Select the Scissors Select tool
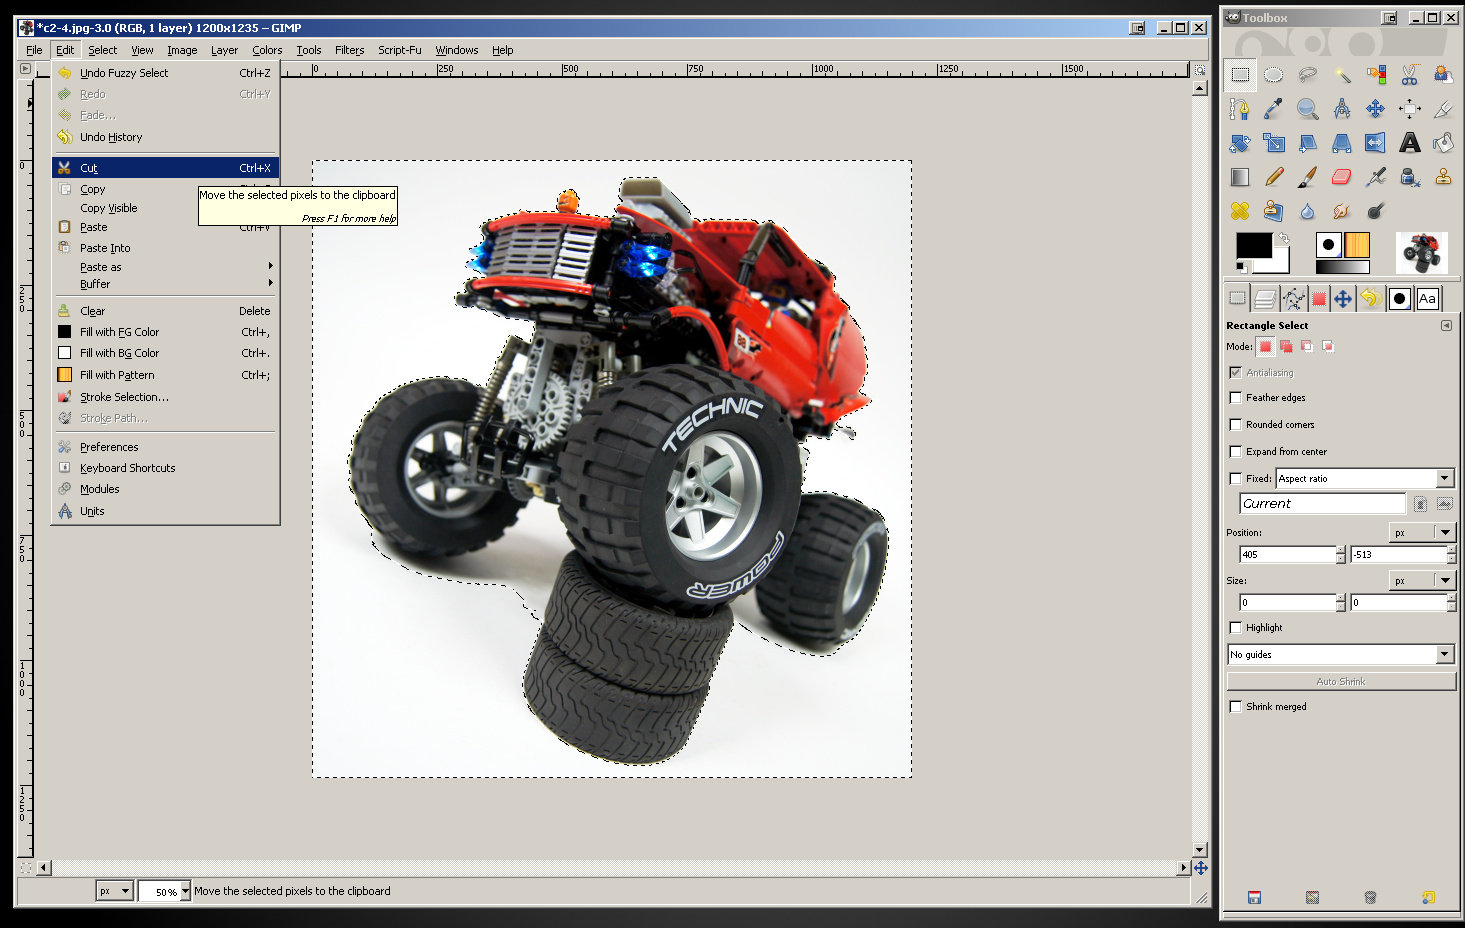This screenshot has height=928, width=1465. pos(1410,75)
